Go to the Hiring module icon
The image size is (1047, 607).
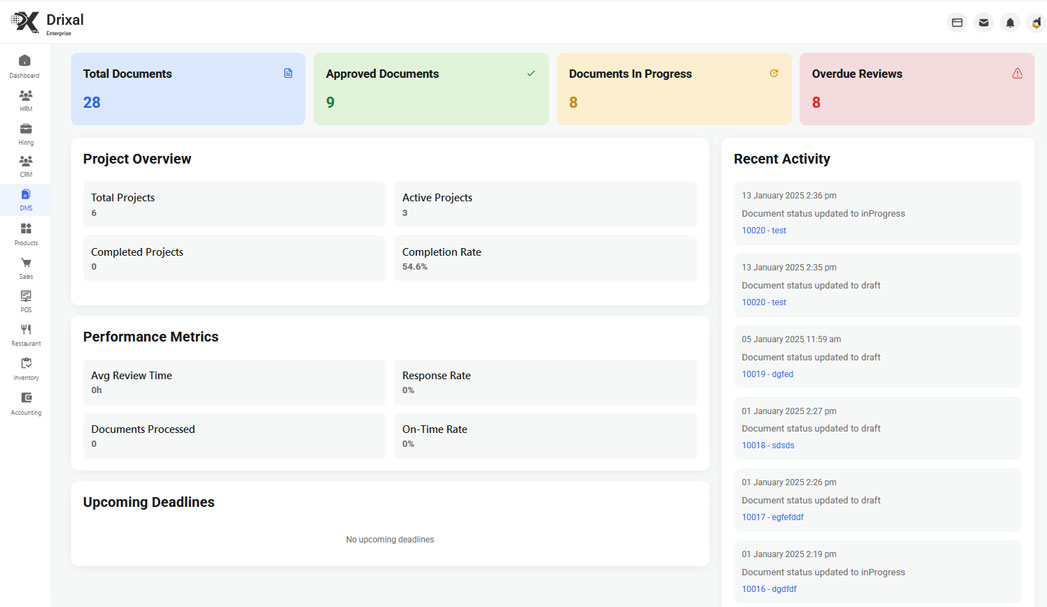[25, 129]
